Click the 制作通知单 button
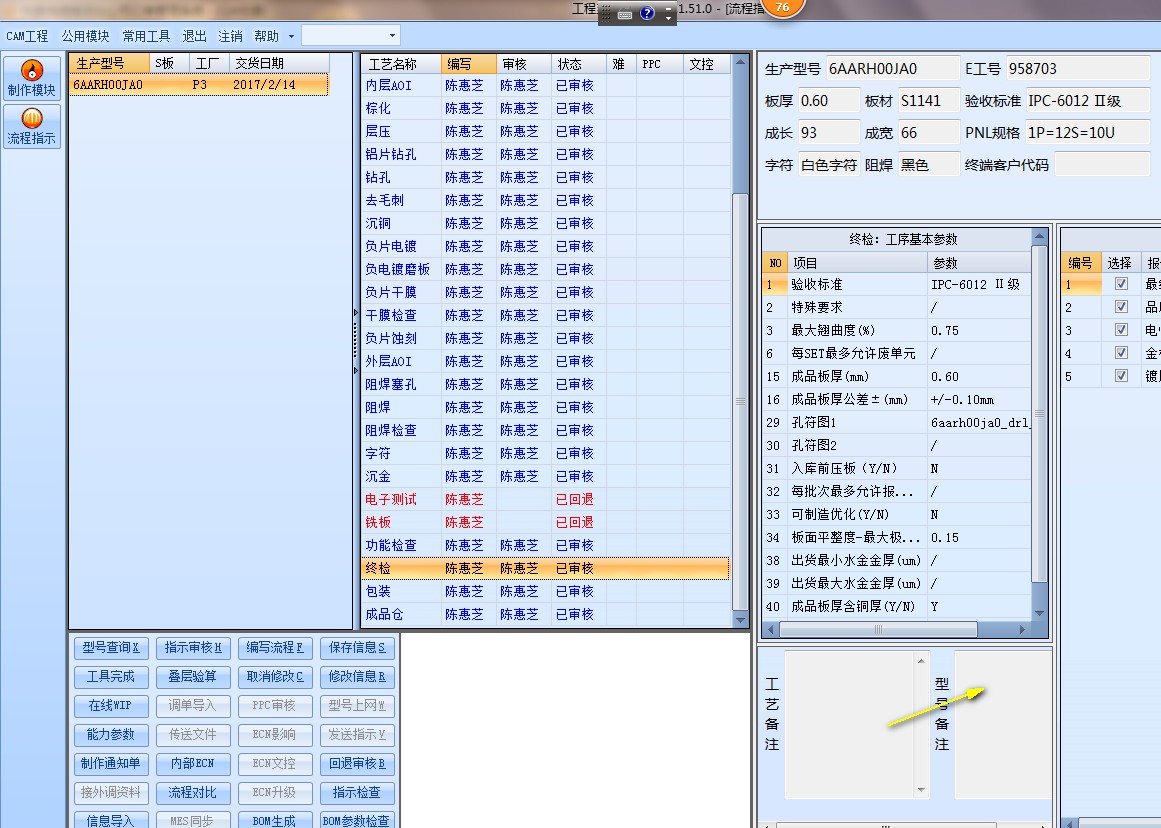Image resolution: width=1161 pixels, height=828 pixels. (x=111, y=764)
